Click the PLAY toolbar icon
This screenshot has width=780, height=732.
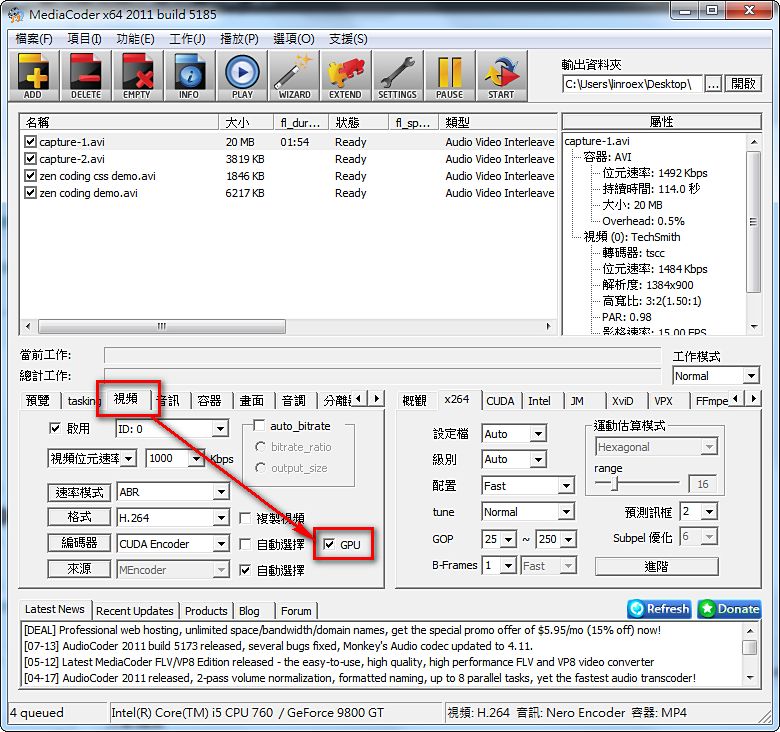242,76
